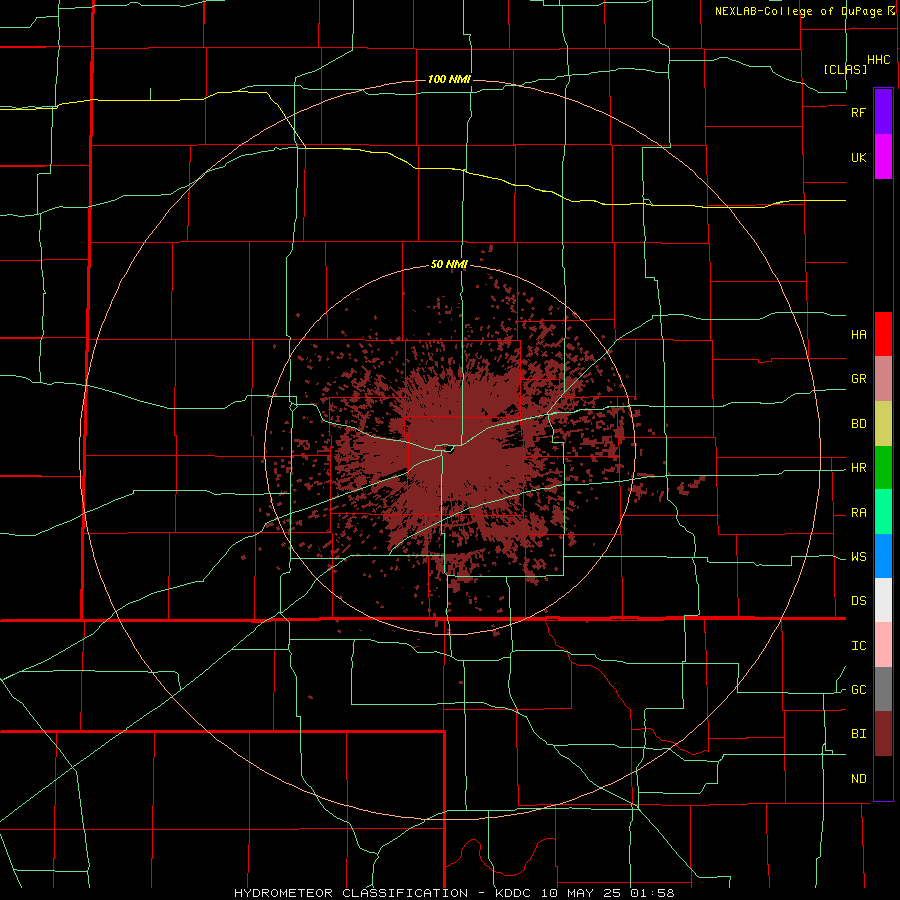Click the BD legend label
This screenshot has width=900, height=900.
click(x=858, y=424)
